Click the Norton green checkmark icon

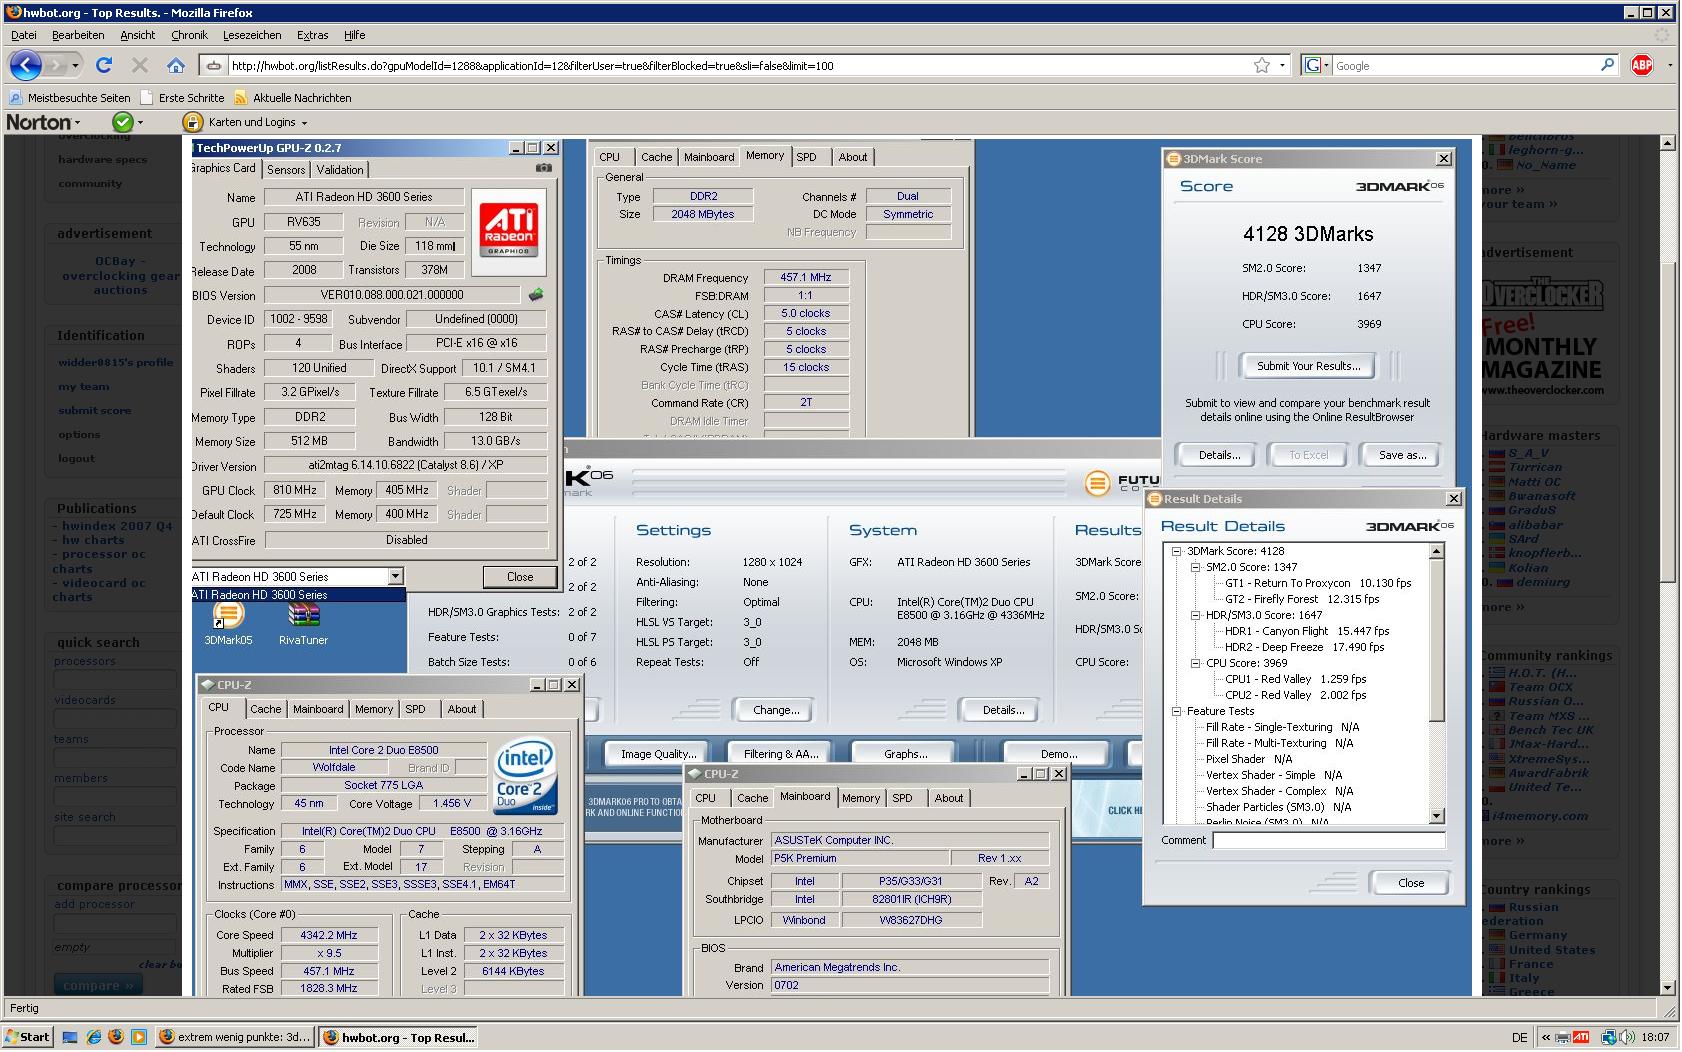(x=122, y=122)
